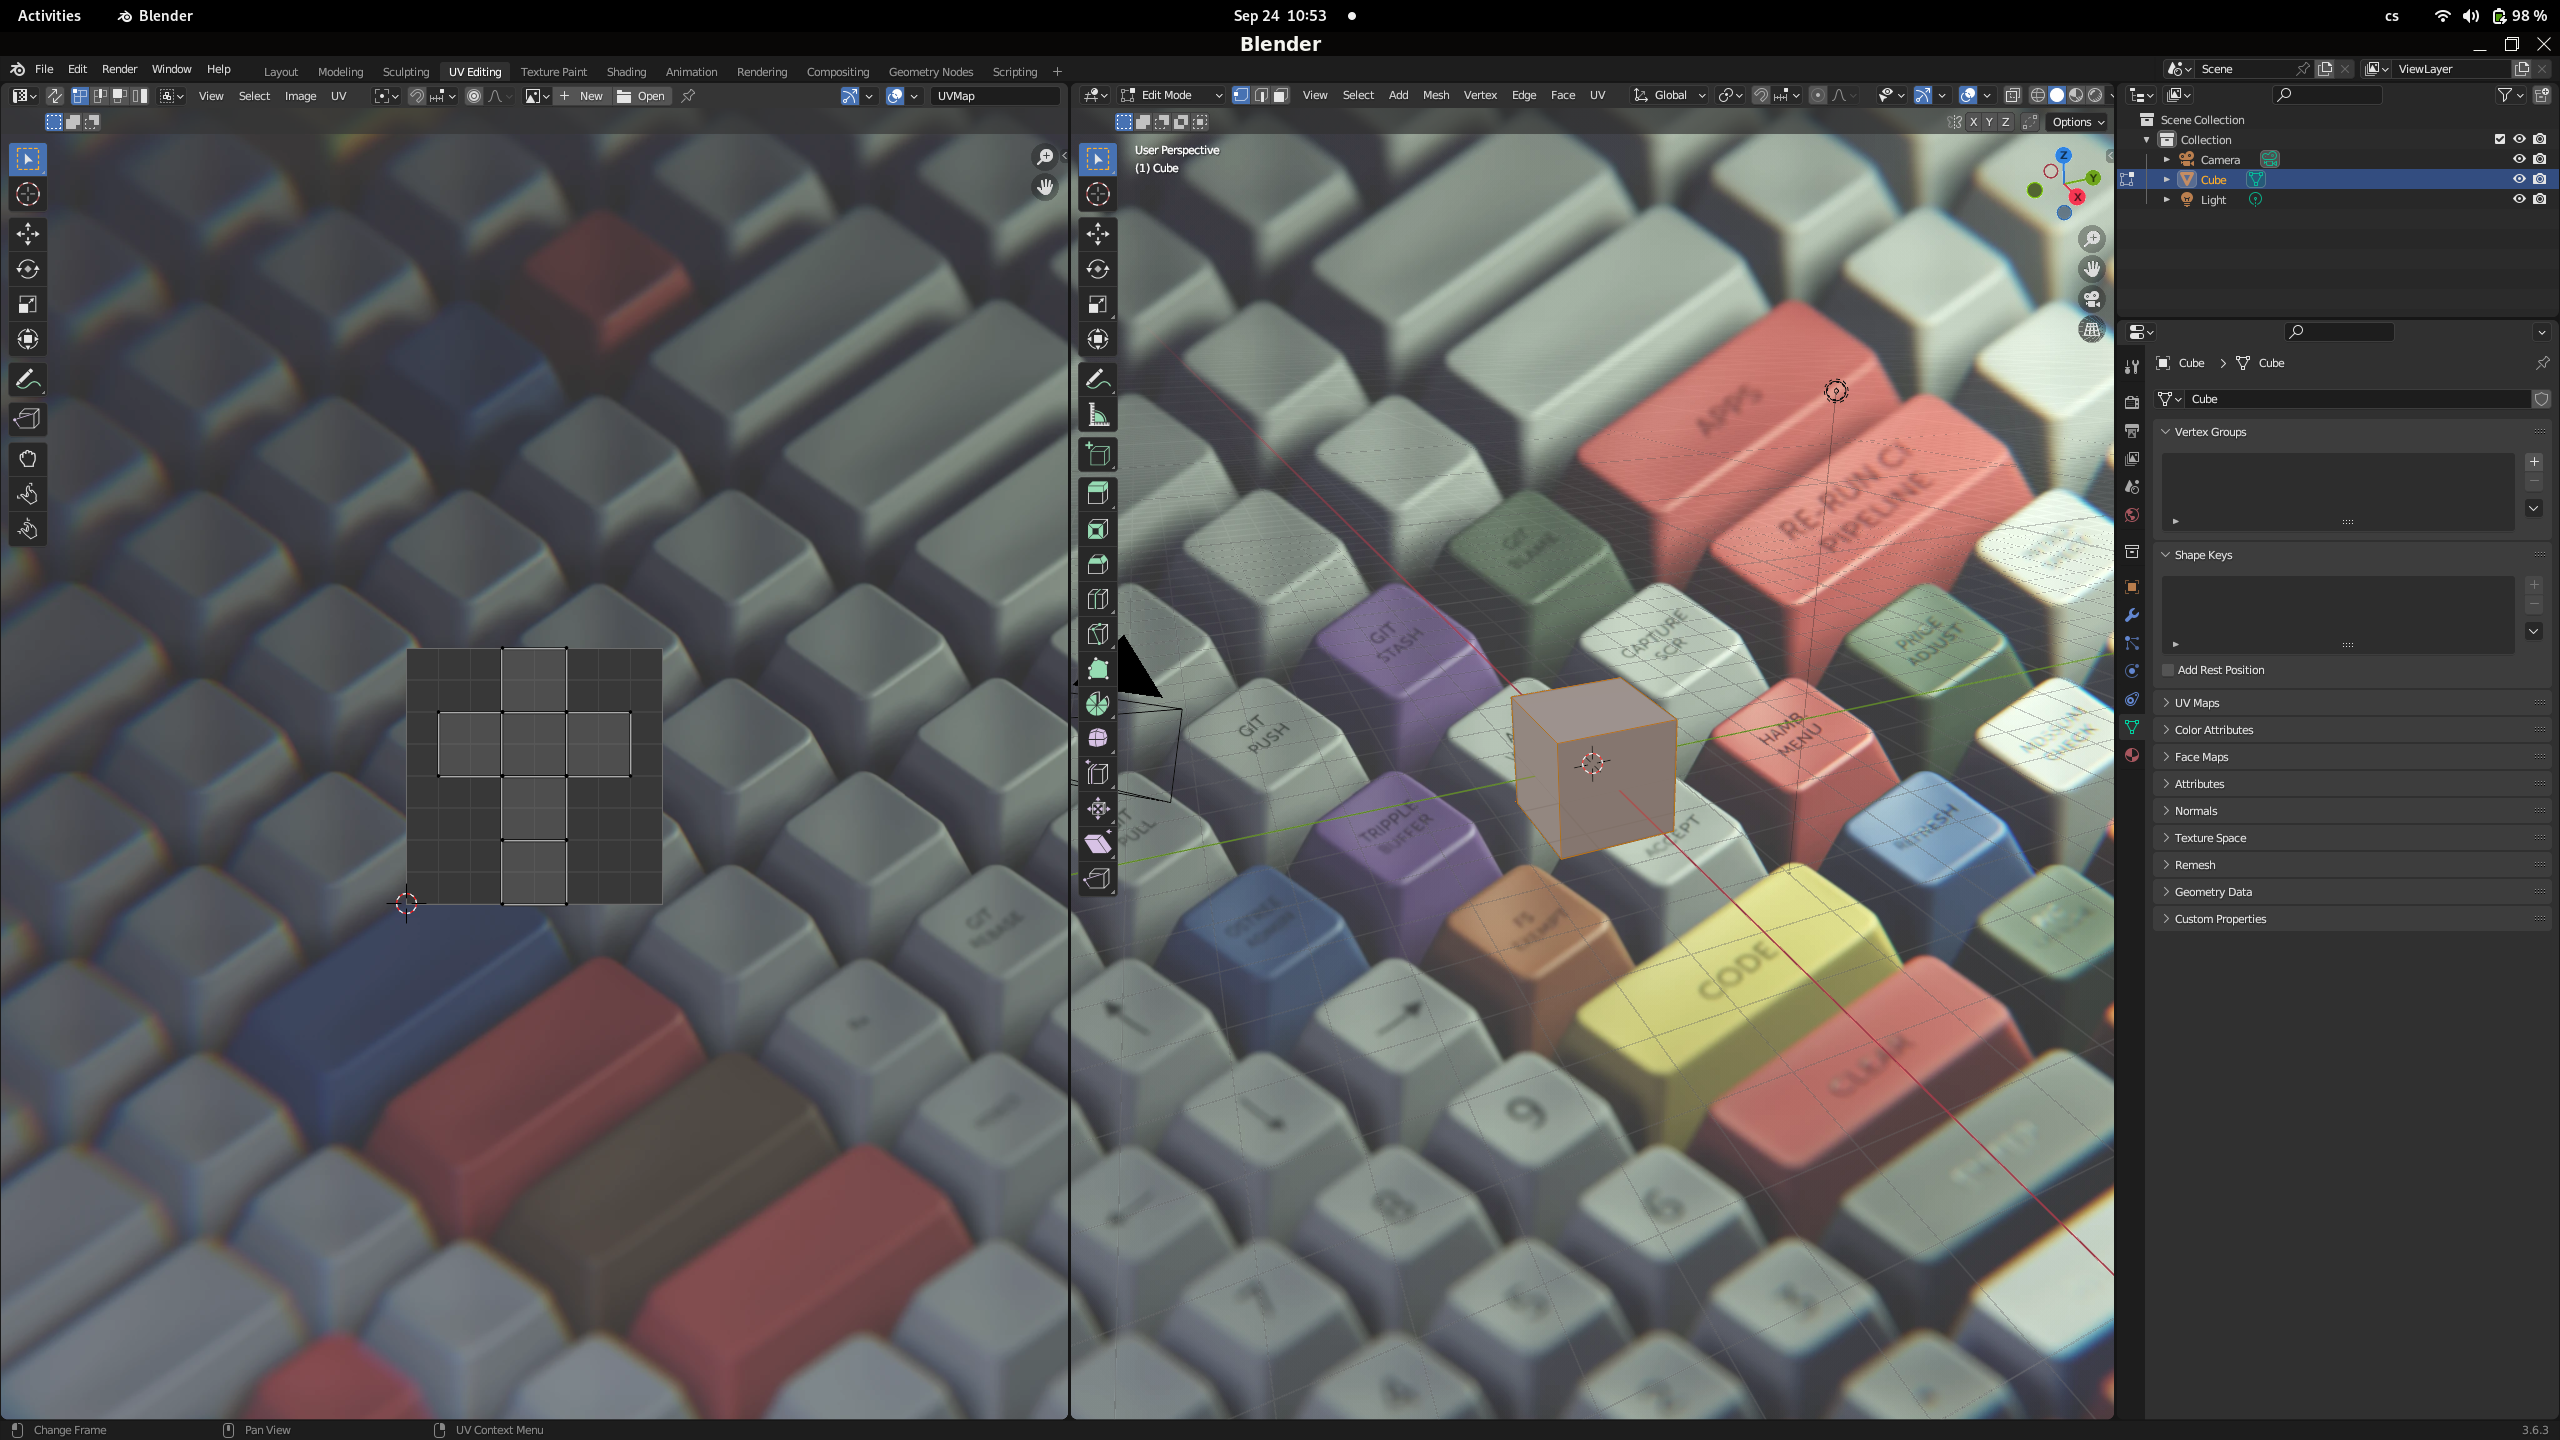Select the Loop Cut tool
The width and height of the screenshot is (2560, 1440).
tap(1098, 599)
